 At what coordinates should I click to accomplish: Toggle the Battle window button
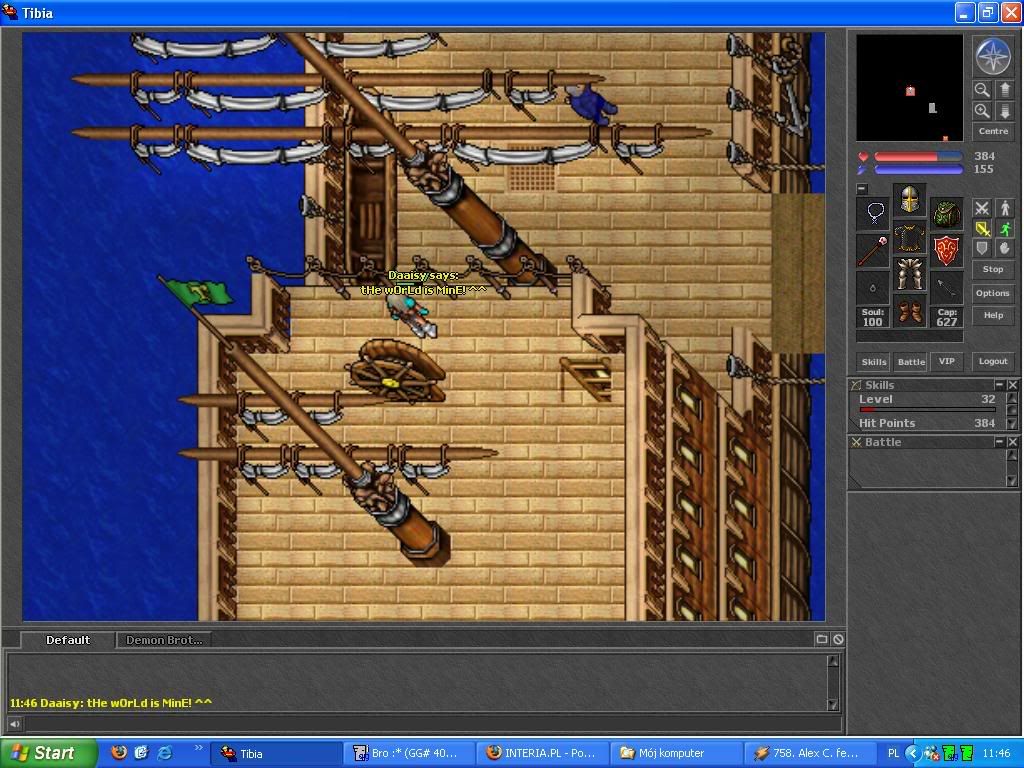[x=911, y=362]
